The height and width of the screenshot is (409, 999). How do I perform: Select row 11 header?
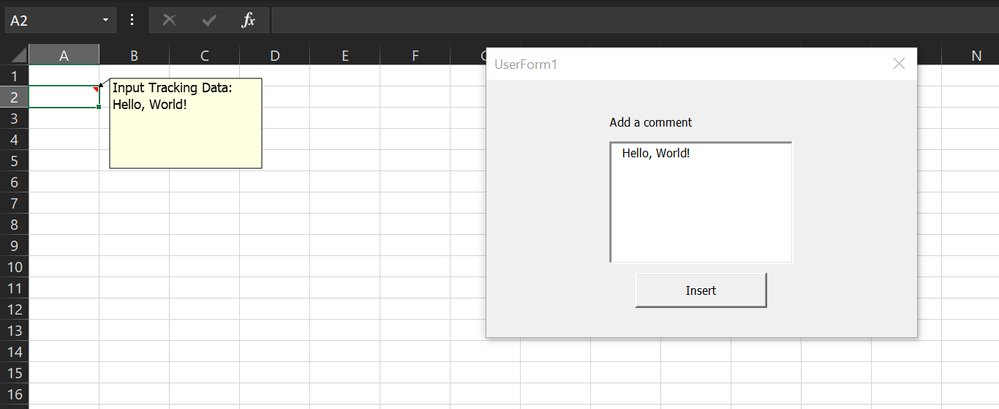14,288
